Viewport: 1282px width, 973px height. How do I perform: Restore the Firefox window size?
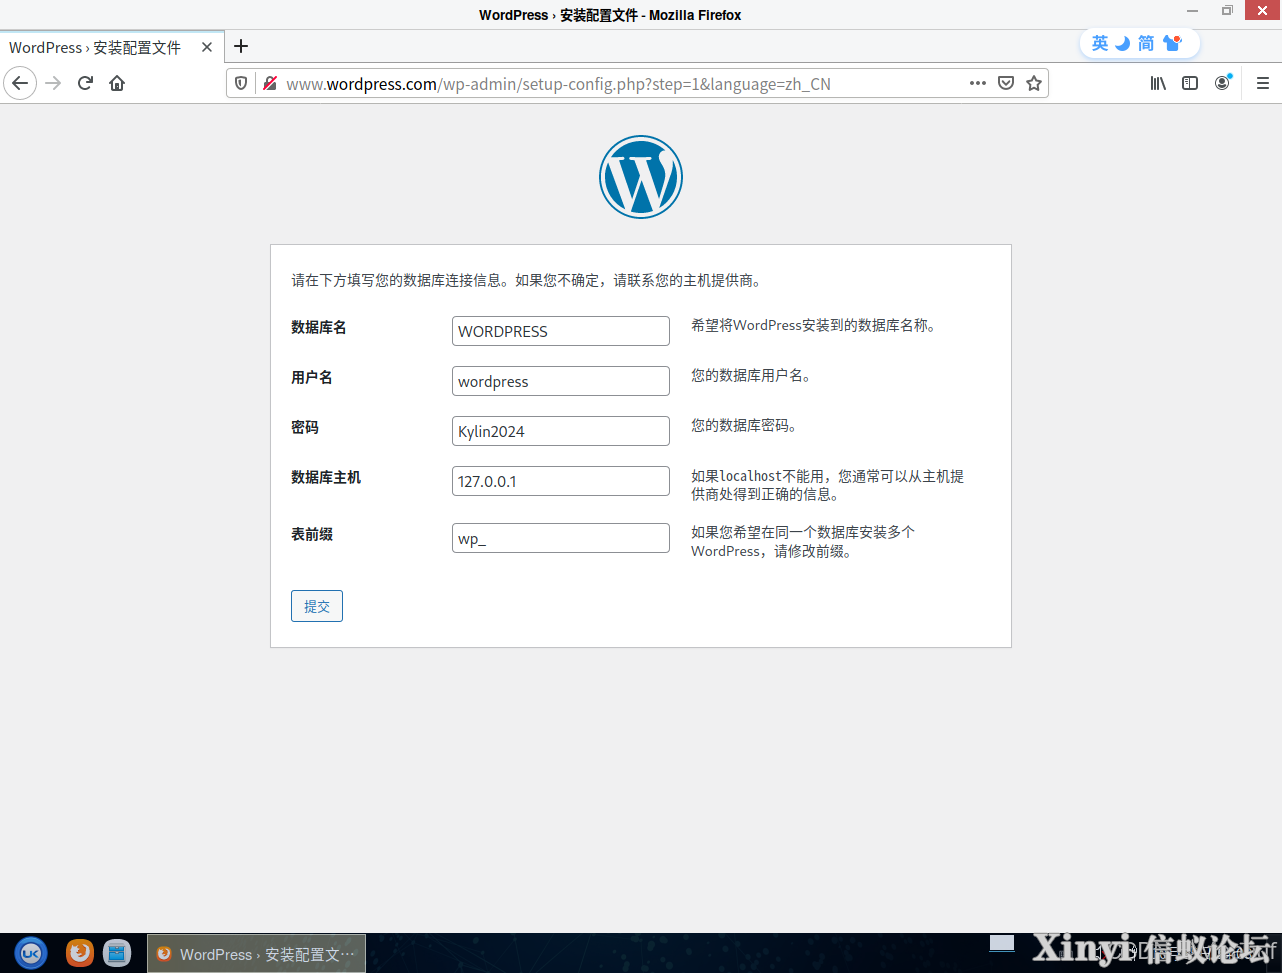pos(1227,11)
